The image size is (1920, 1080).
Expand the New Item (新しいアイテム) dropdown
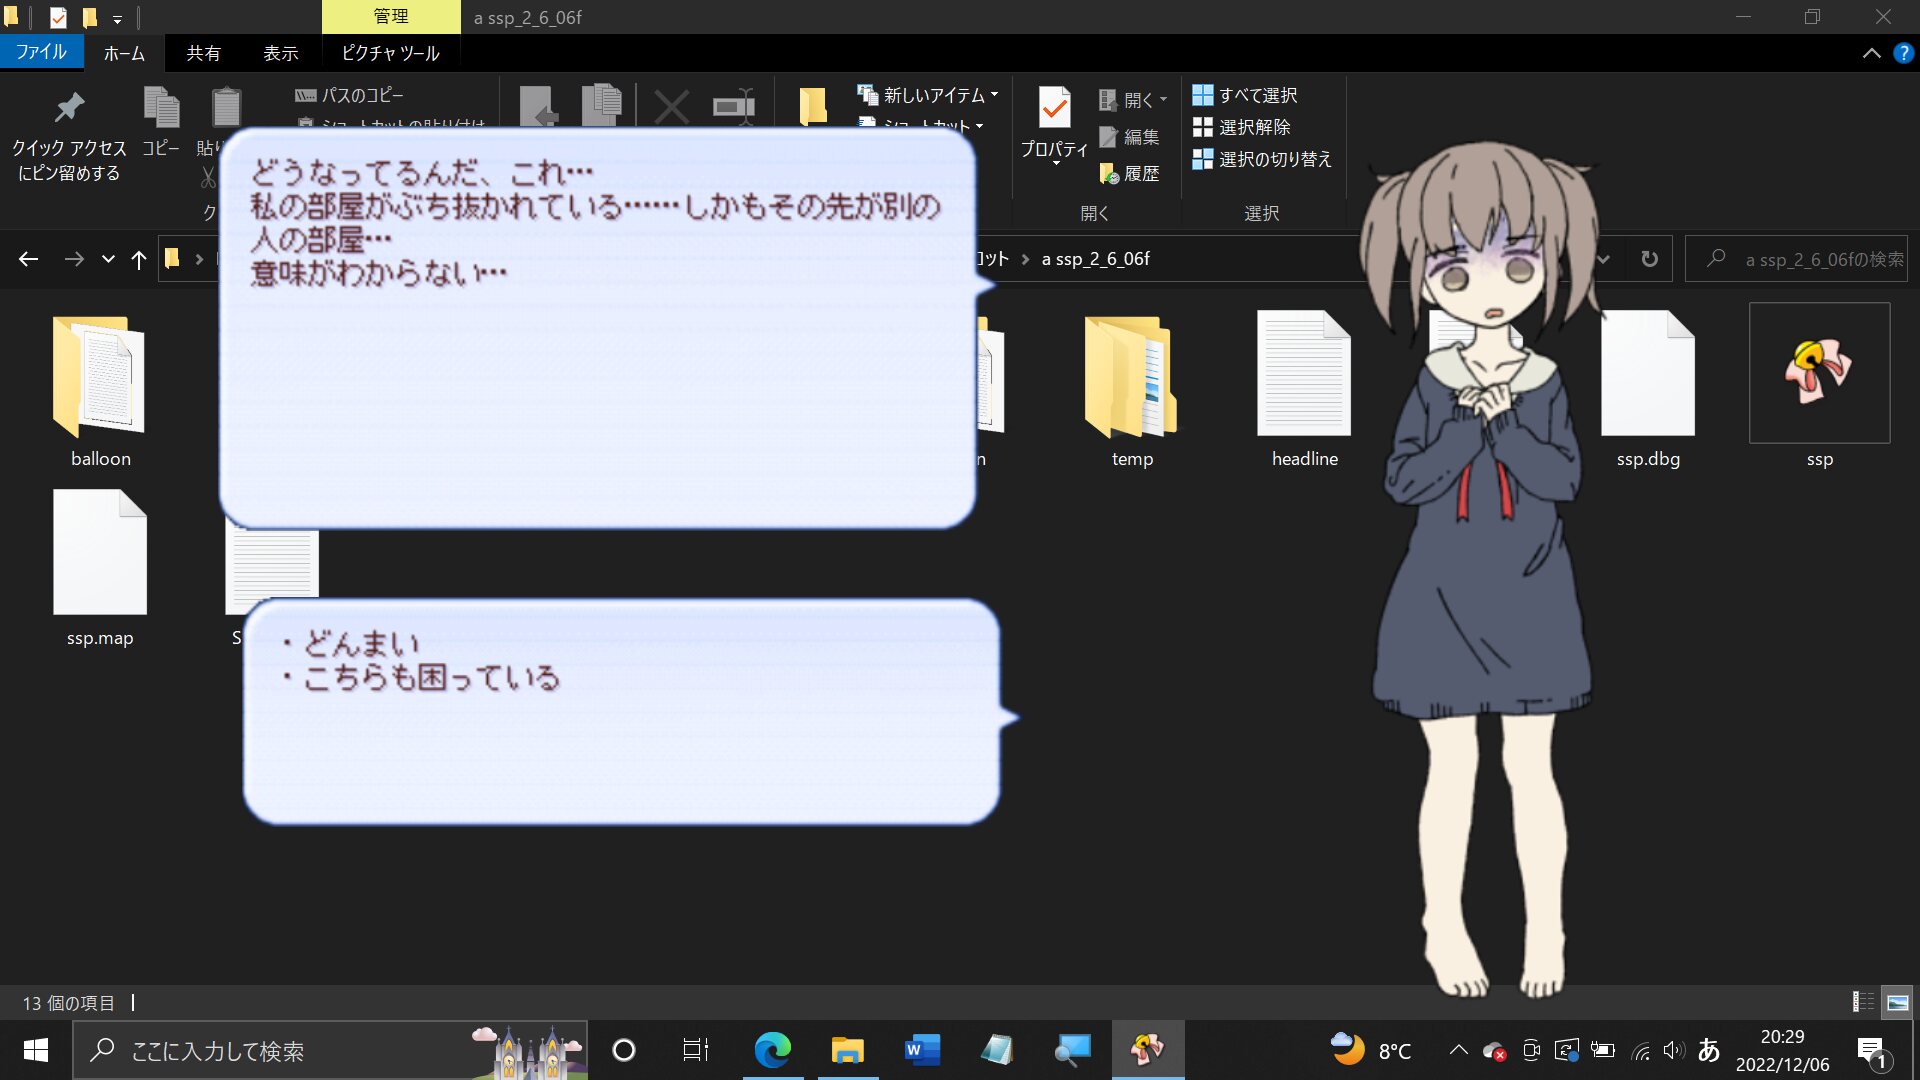pyautogui.click(x=928, y=95)
